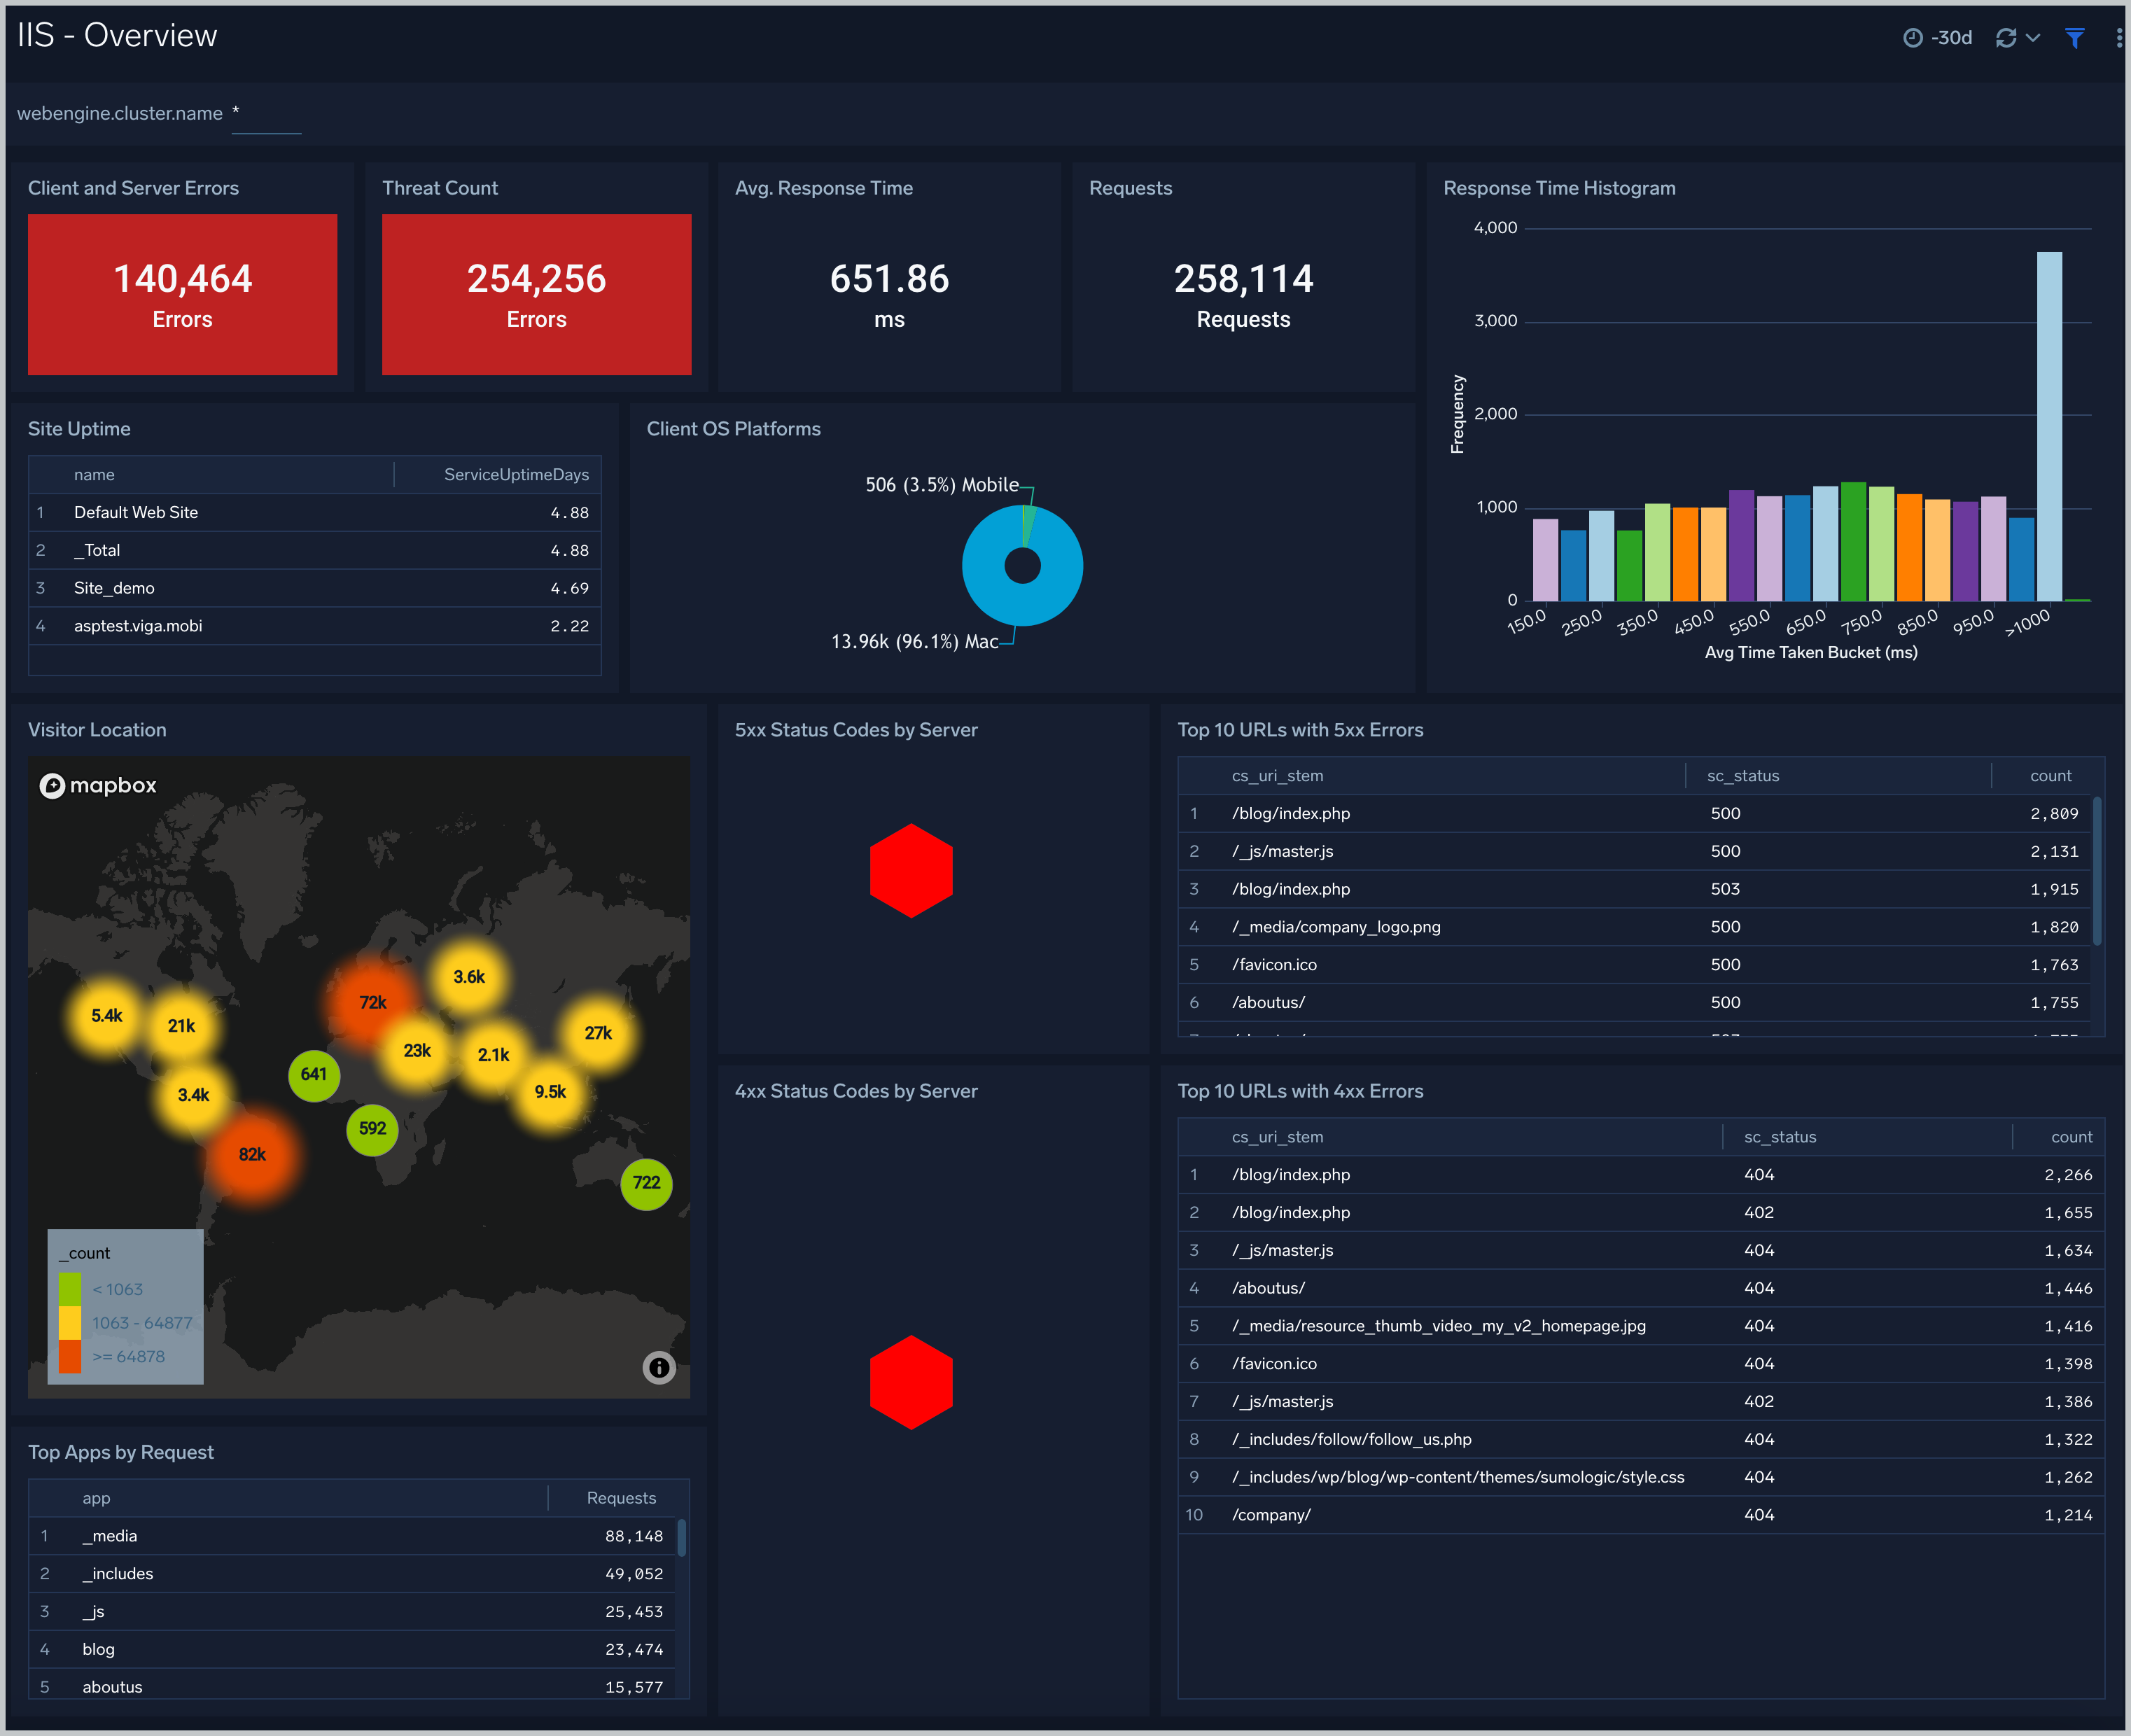2131x1736 pixels.
Task: Click the 72k map cluster
Action: 373,1002
